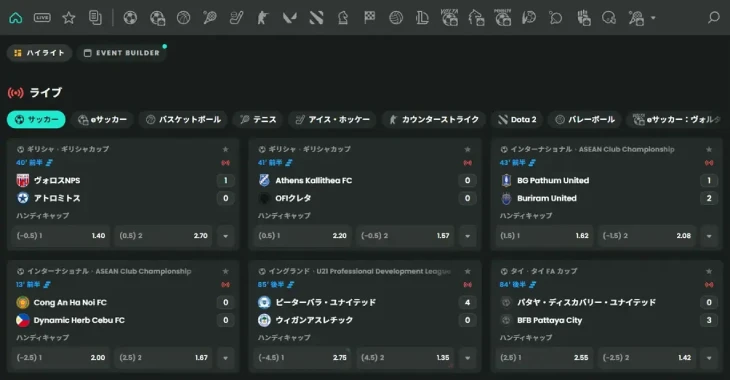Favorite the Athens Kallithea FC match
Image resolution: width=730 pixels, height=380 pixels.
(x=467, y=149)
